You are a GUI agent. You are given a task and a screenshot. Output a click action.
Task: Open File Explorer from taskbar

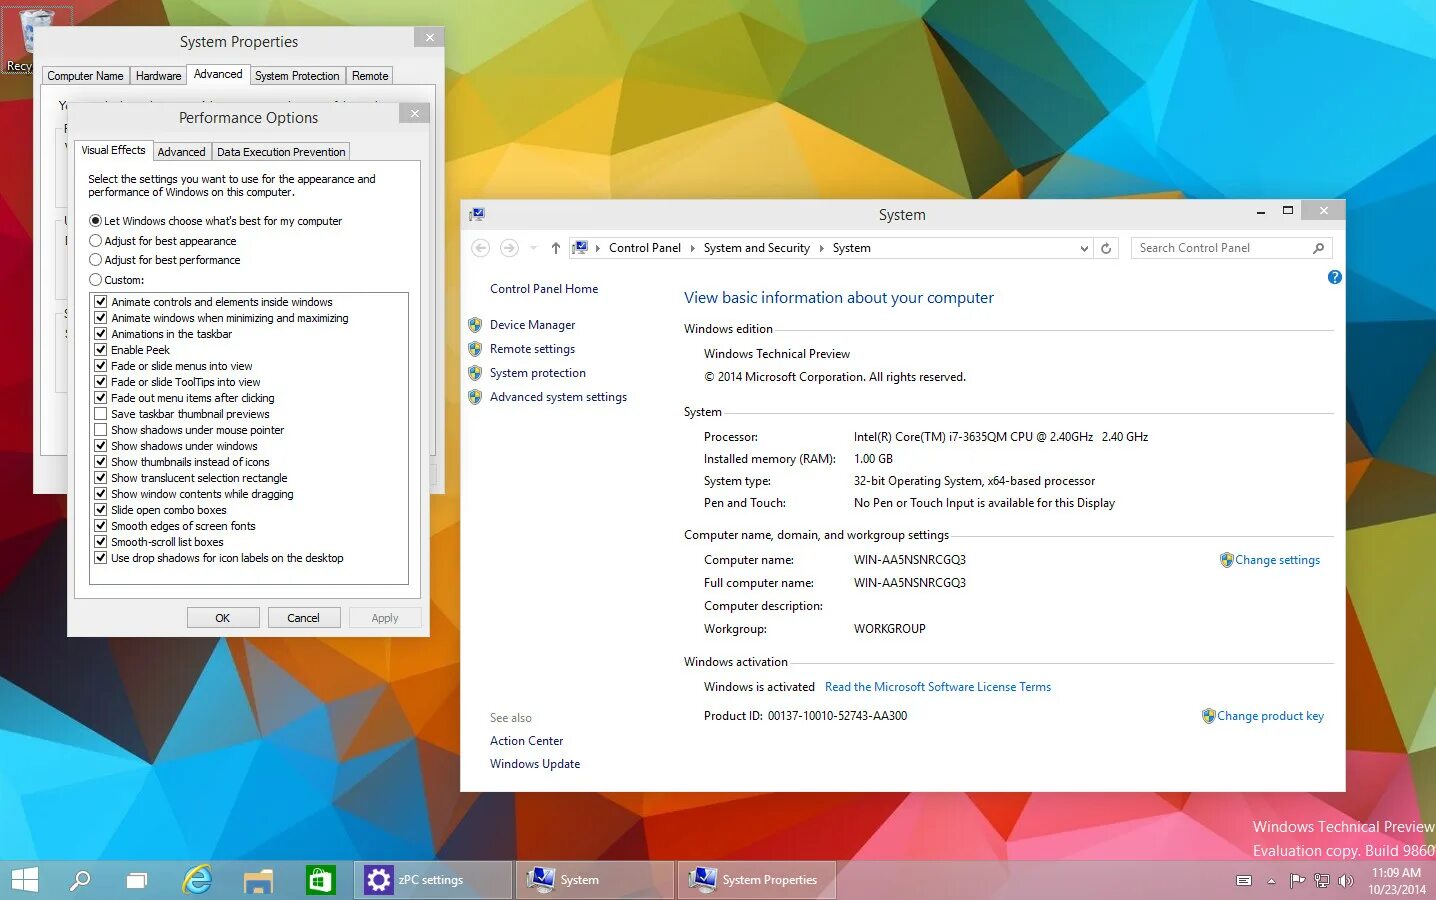click(258, 881)
